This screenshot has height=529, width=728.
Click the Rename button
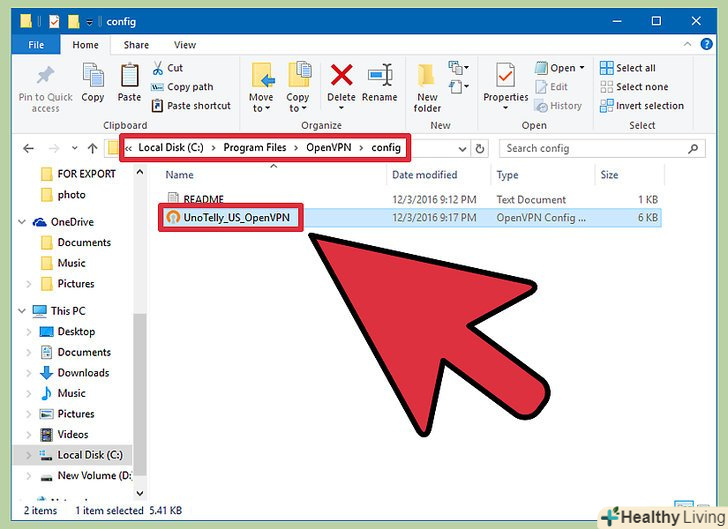click(x=380, y=82)
